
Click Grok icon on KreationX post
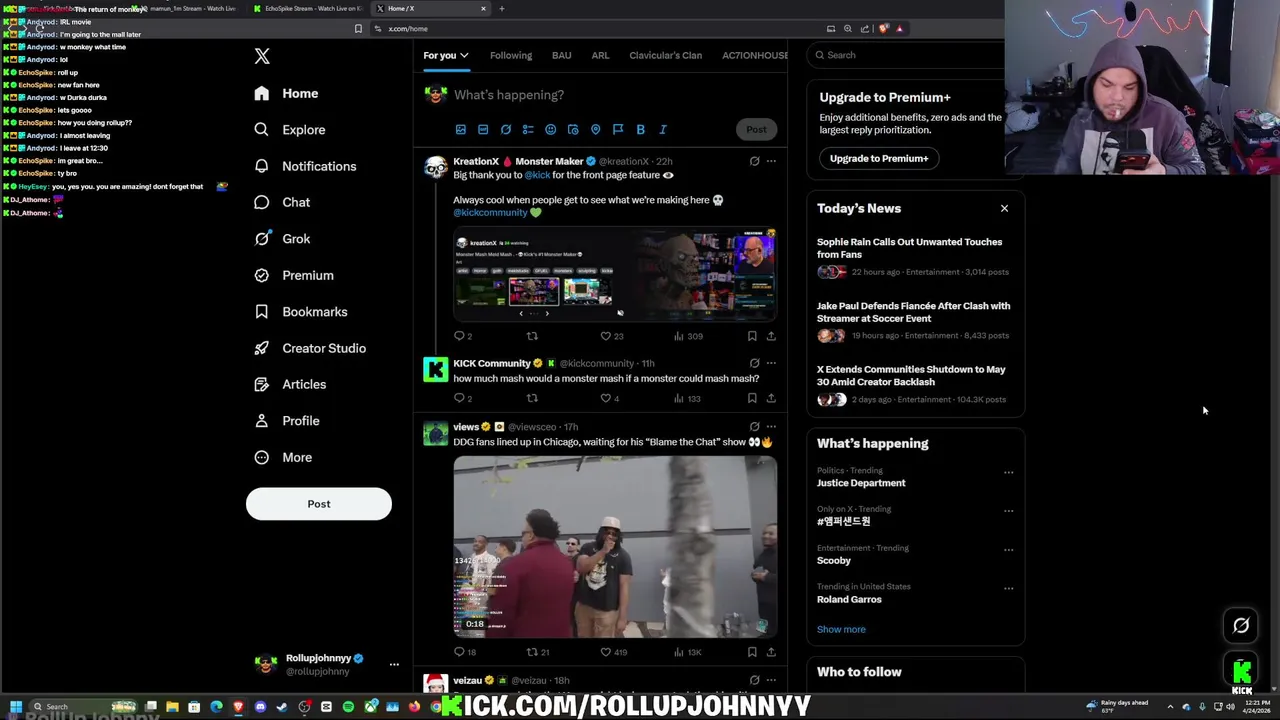[754, 161]
